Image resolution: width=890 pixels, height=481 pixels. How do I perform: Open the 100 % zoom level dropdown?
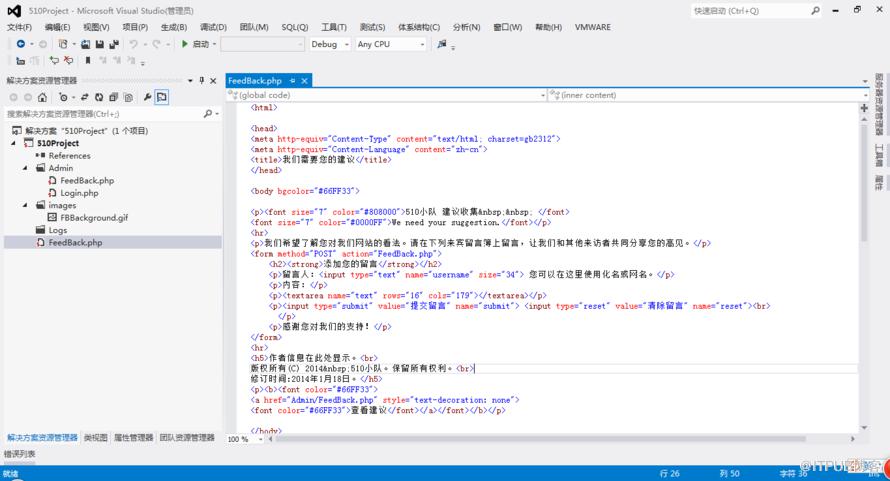[261, 439]
